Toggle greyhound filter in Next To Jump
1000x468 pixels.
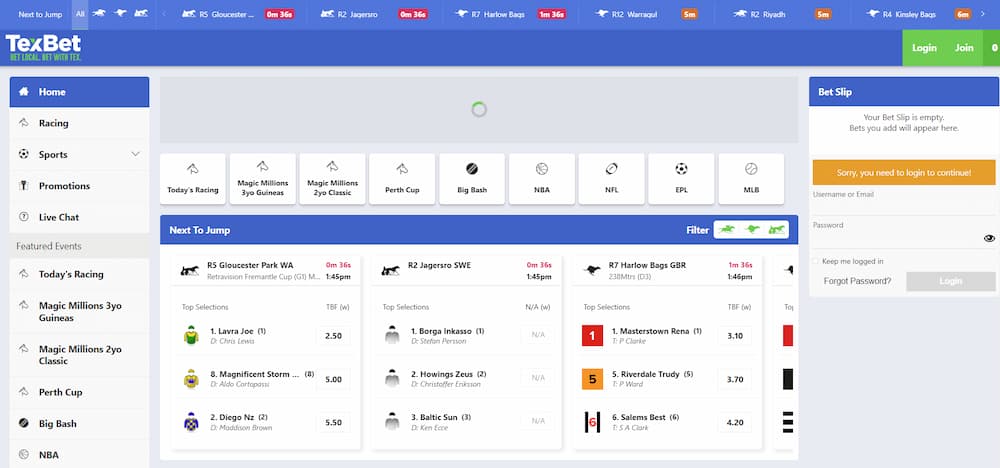(753, 230)
